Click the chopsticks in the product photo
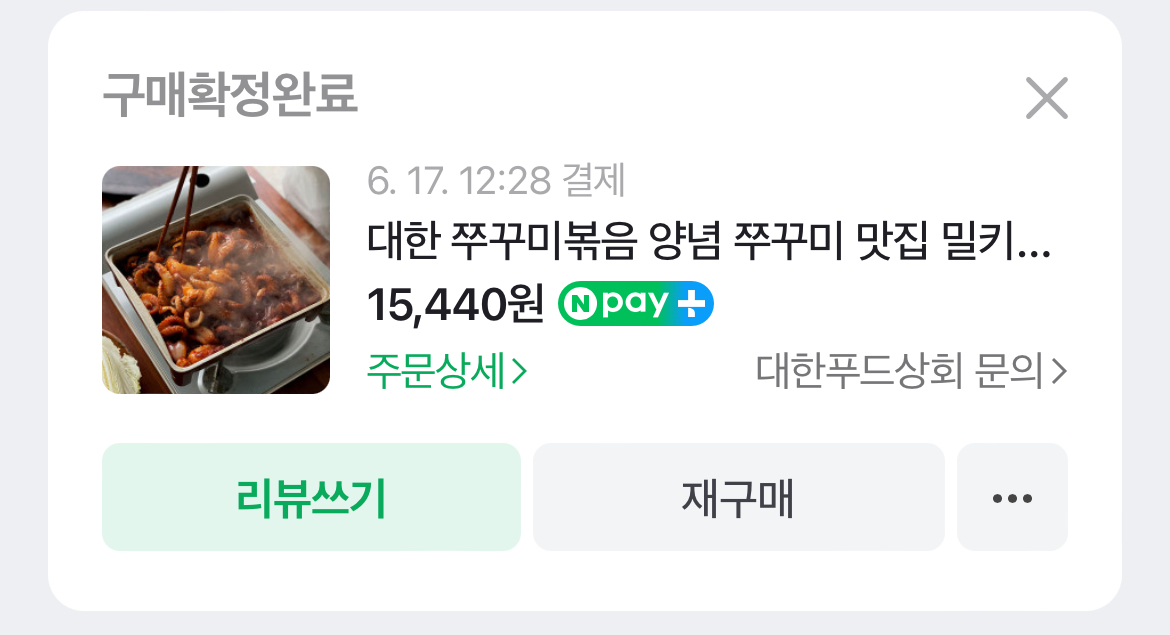 click(179, 209)
